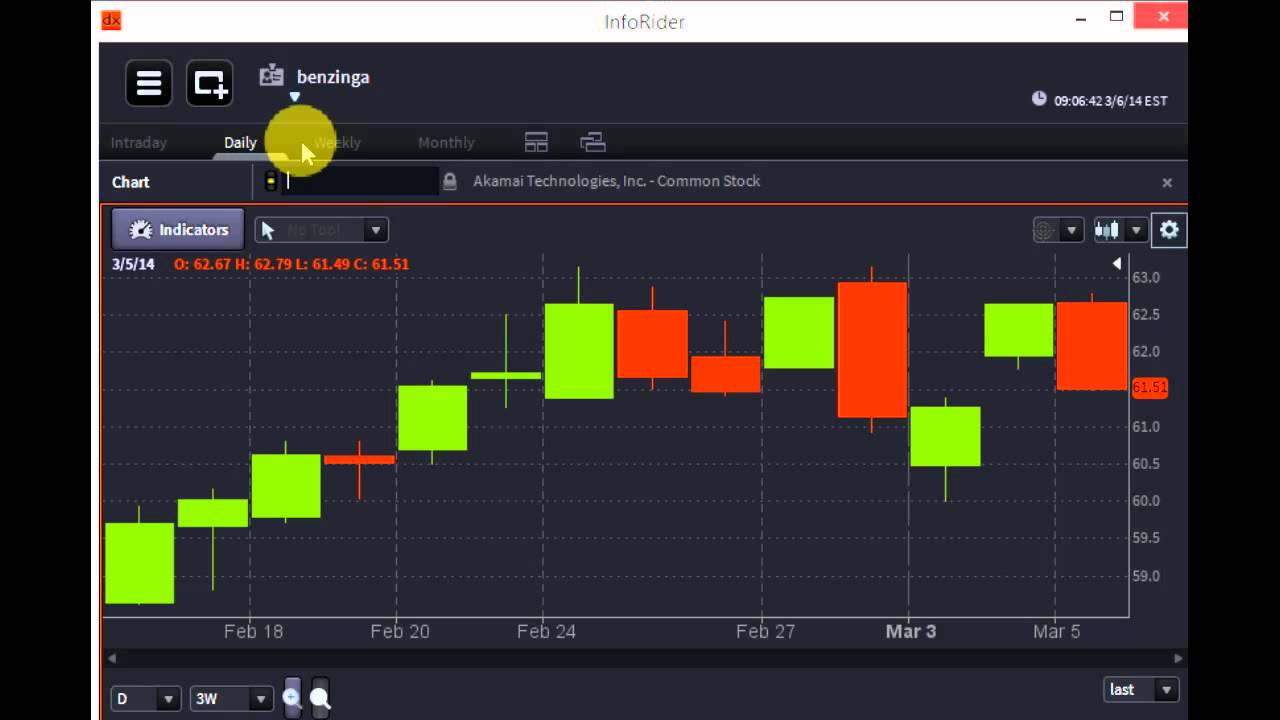Click the right scroll arrow of chart scrollbar

(x=1178, y=658)
